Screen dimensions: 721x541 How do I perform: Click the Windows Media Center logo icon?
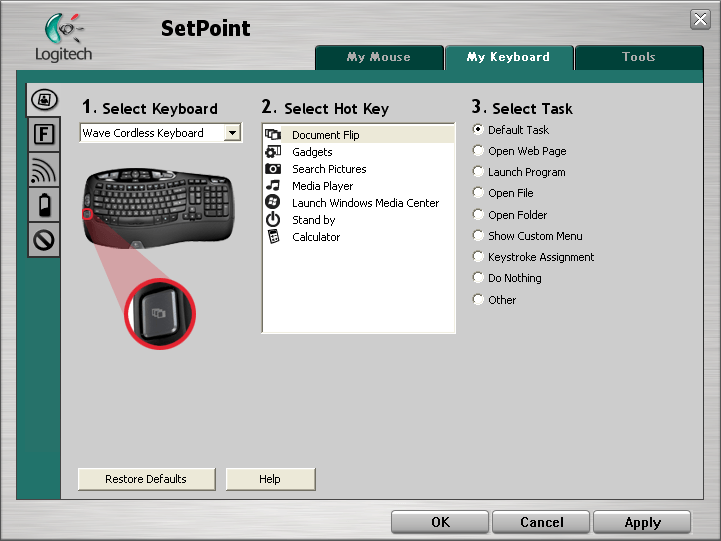click(x=273, y=202)
